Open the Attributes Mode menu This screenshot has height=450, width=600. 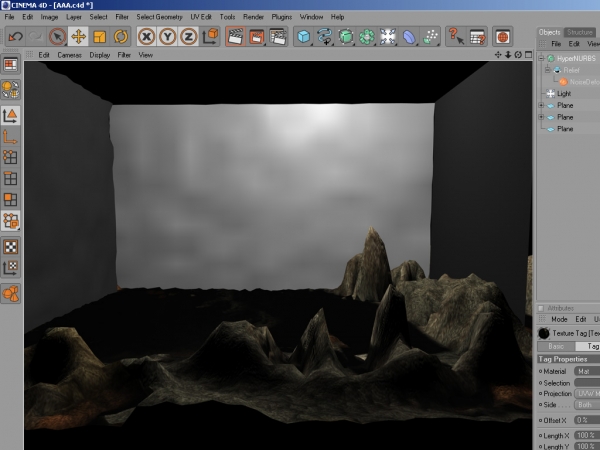559,319
